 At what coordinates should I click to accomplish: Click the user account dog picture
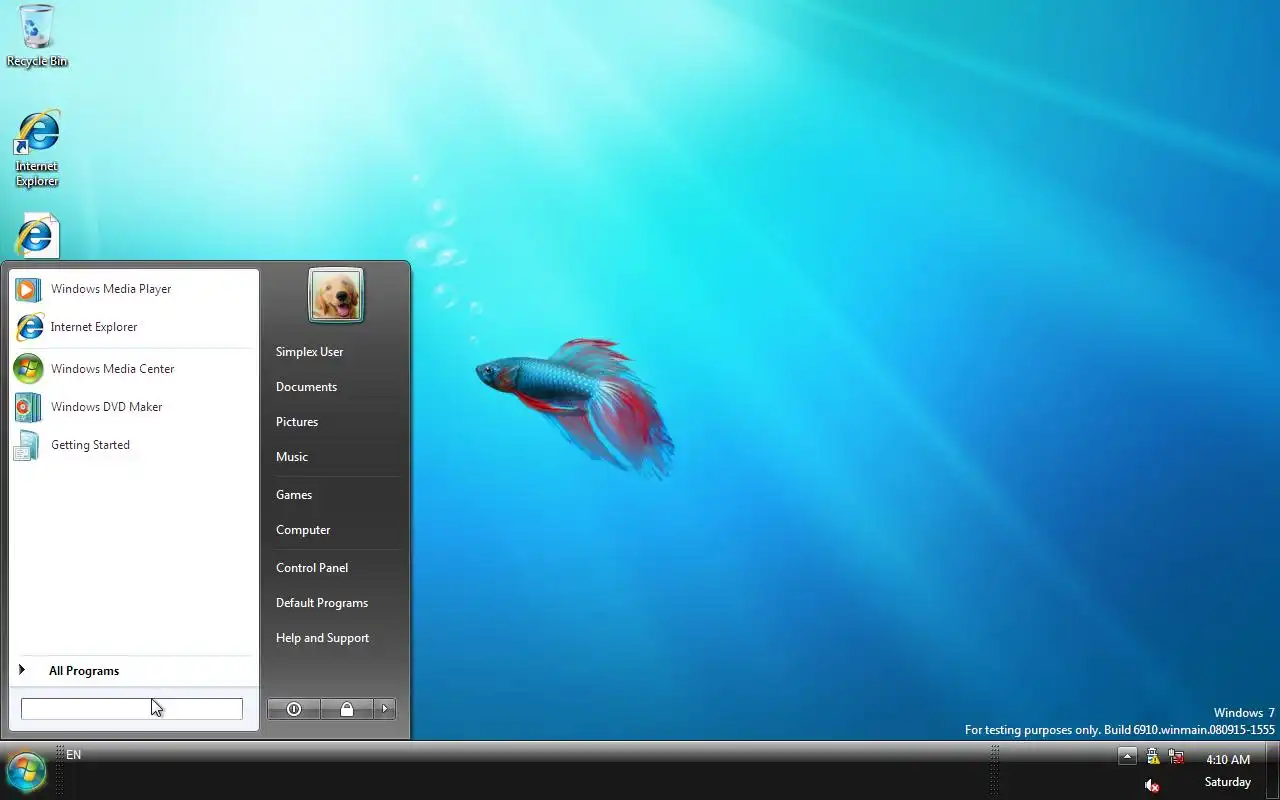(336, 296)
